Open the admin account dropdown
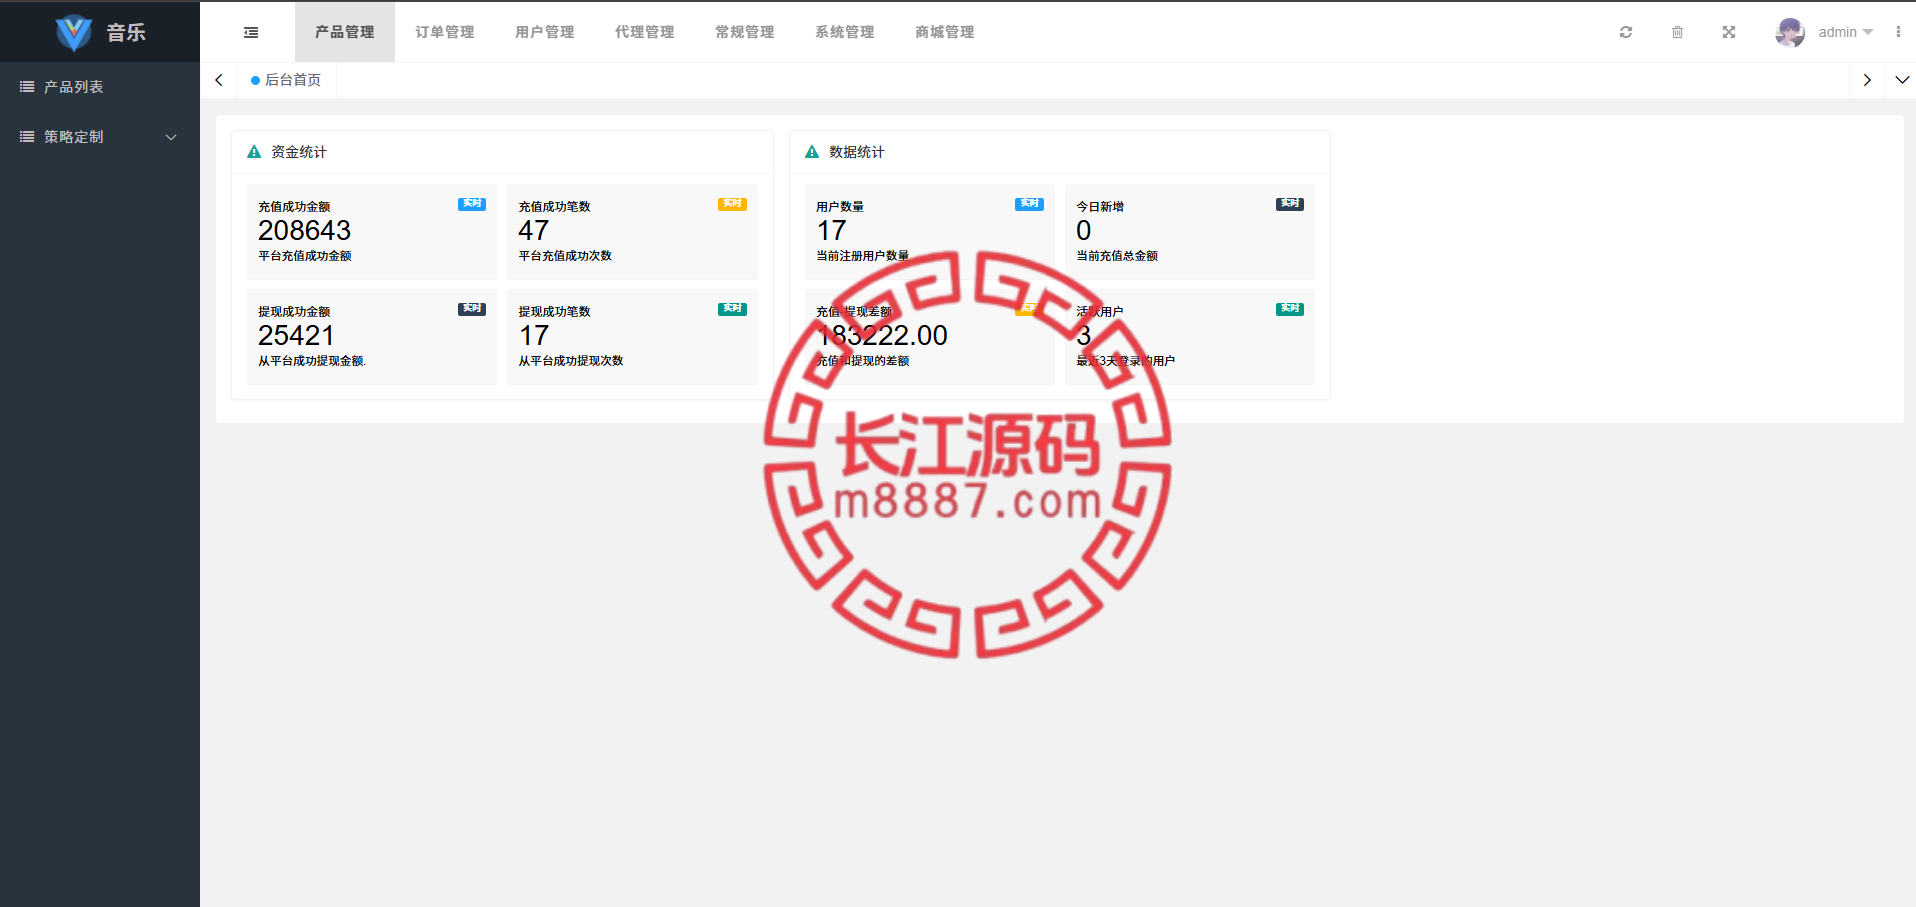Image resolution: width=1916 pixels, height=907 pixels. [1846, 32]
